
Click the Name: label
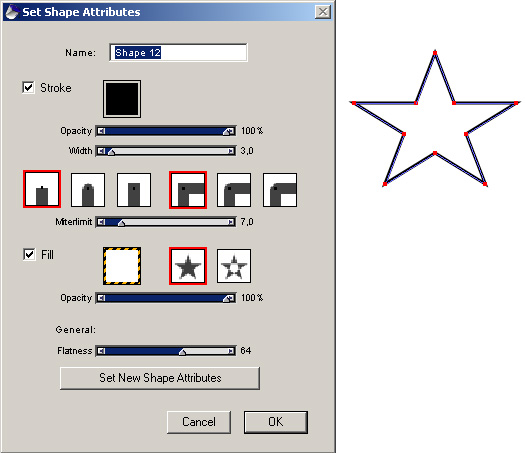point(80,53)
